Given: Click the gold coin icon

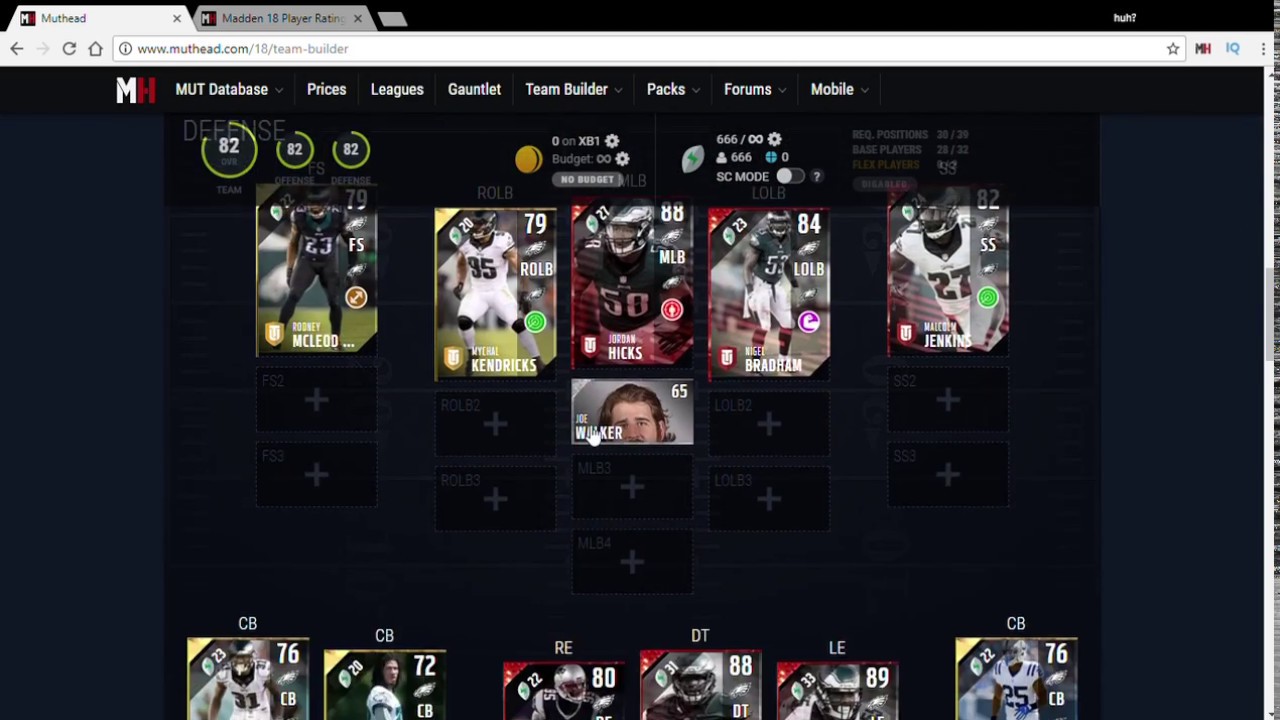Looking at the screenshot, I should 528,159.
